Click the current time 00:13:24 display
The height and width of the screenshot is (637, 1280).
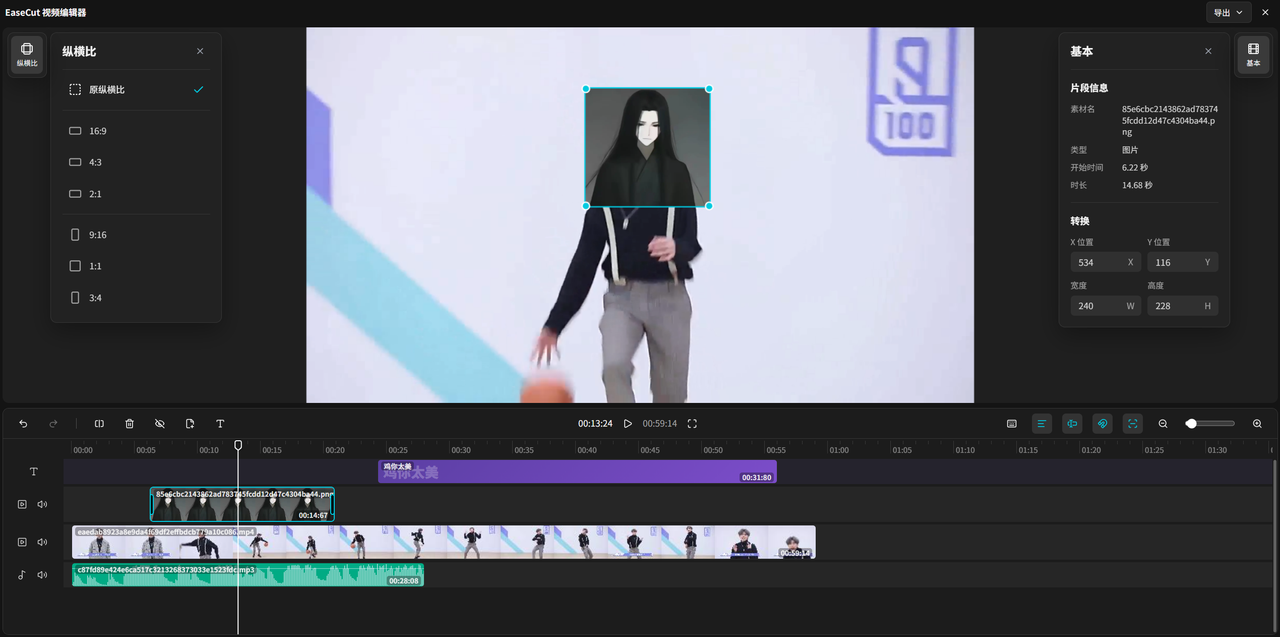coord(595,424)
